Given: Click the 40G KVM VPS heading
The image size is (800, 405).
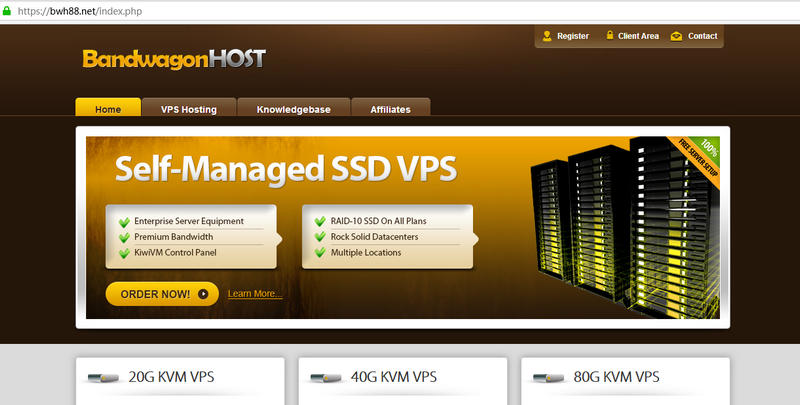Looking at the screenshot, I should pyautogui.click(x=394, y=377).
